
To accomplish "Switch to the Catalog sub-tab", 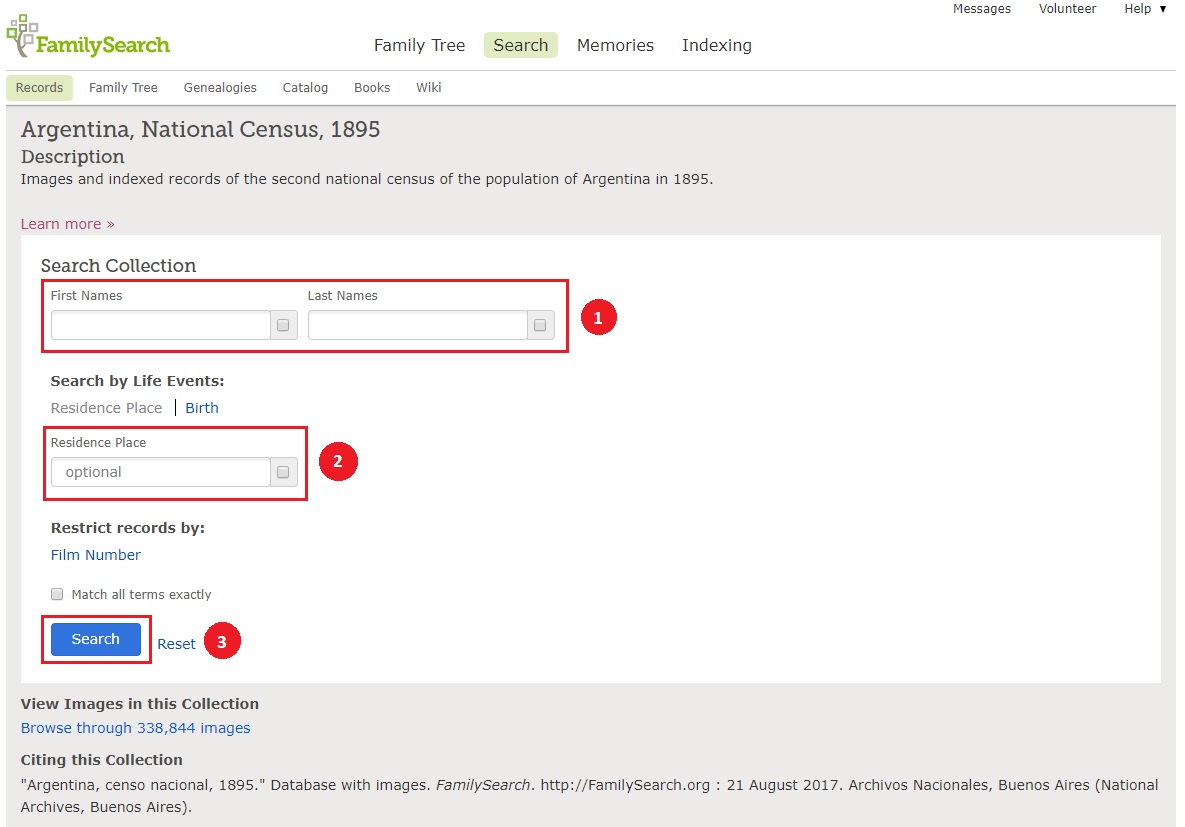I will 305,88.
